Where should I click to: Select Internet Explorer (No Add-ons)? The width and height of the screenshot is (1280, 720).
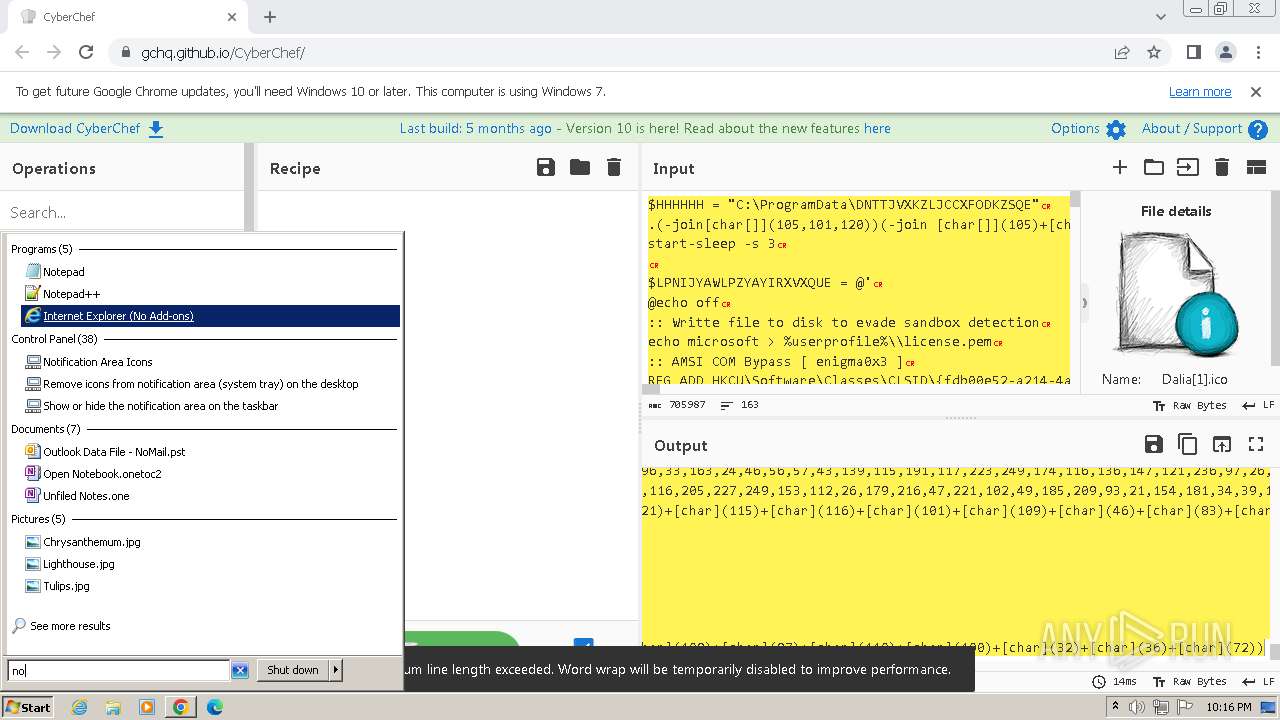coord(210,316)
